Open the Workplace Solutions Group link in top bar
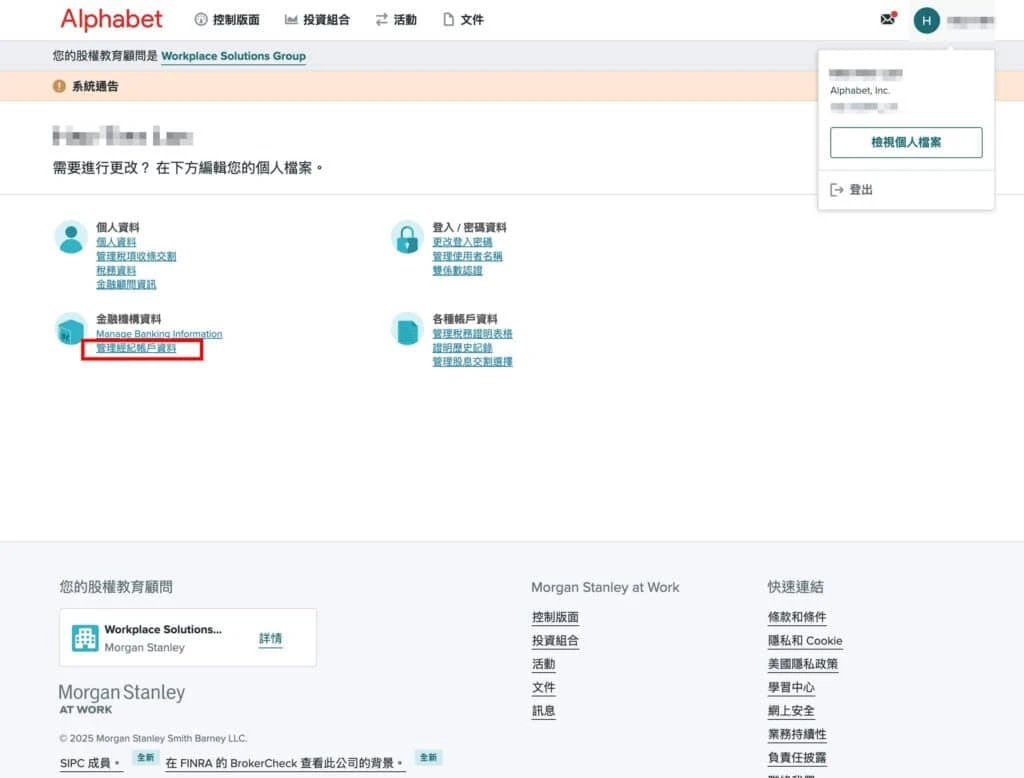The image size is (1024, 778). click(x=233, y=56)
